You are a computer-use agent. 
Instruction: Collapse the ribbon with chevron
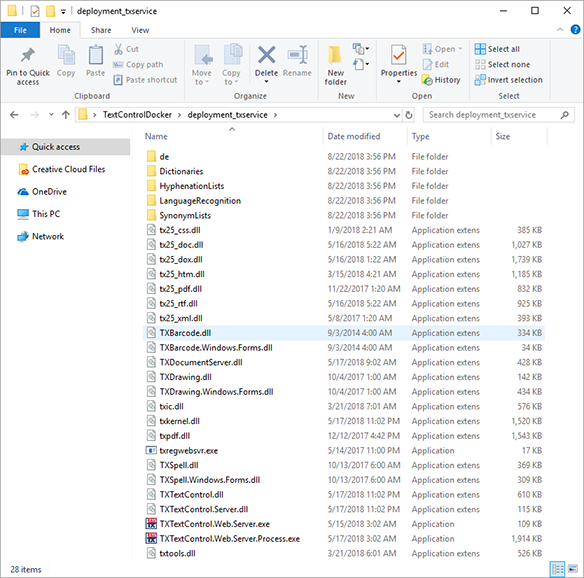(560, 29)
